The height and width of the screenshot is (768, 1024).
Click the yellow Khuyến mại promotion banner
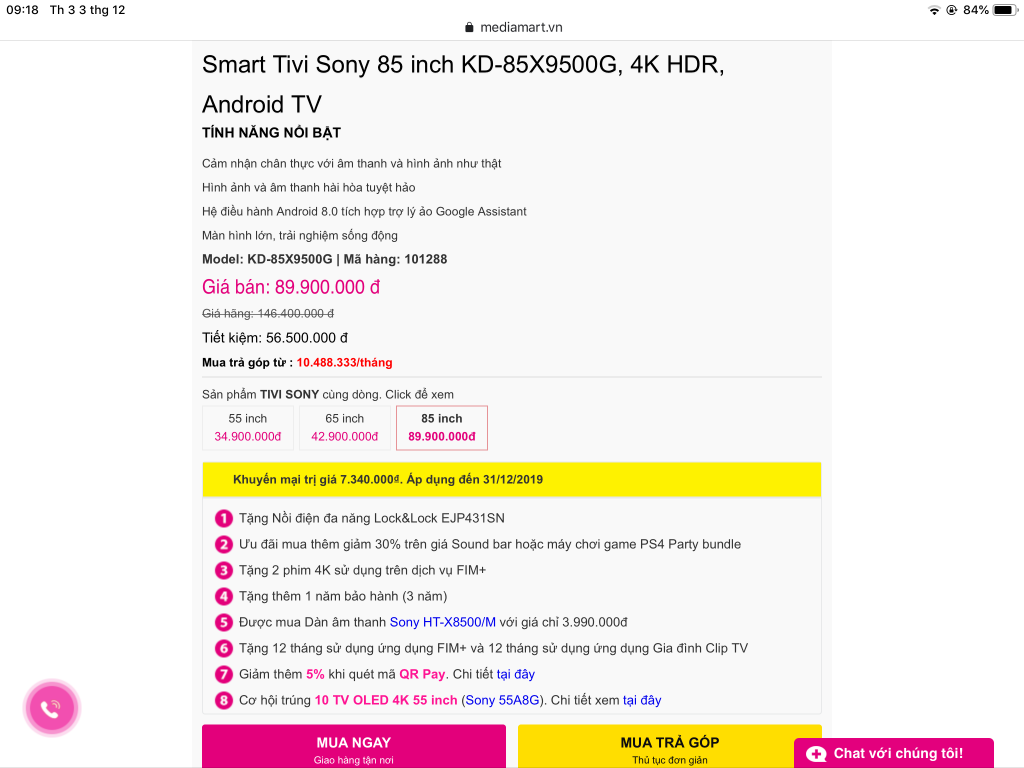point(511,479)
